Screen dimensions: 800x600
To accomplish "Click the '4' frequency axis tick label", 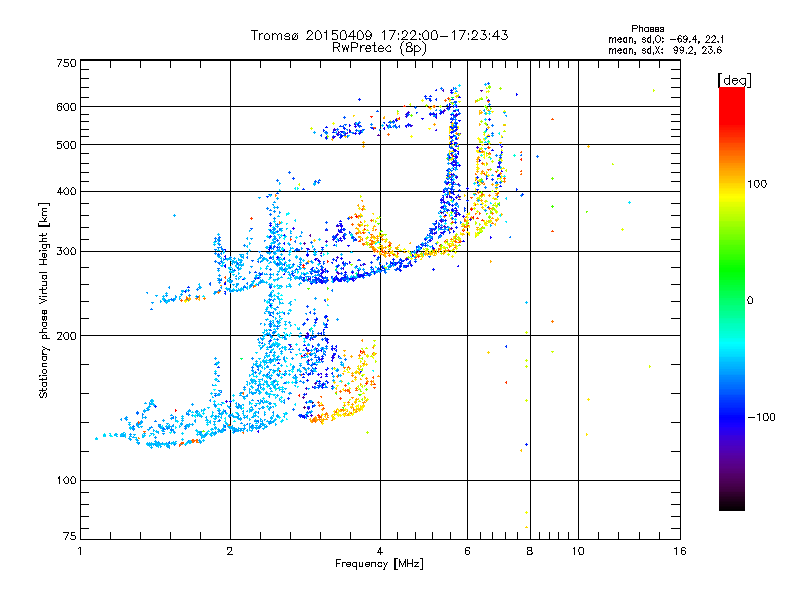I will (380, 551).
